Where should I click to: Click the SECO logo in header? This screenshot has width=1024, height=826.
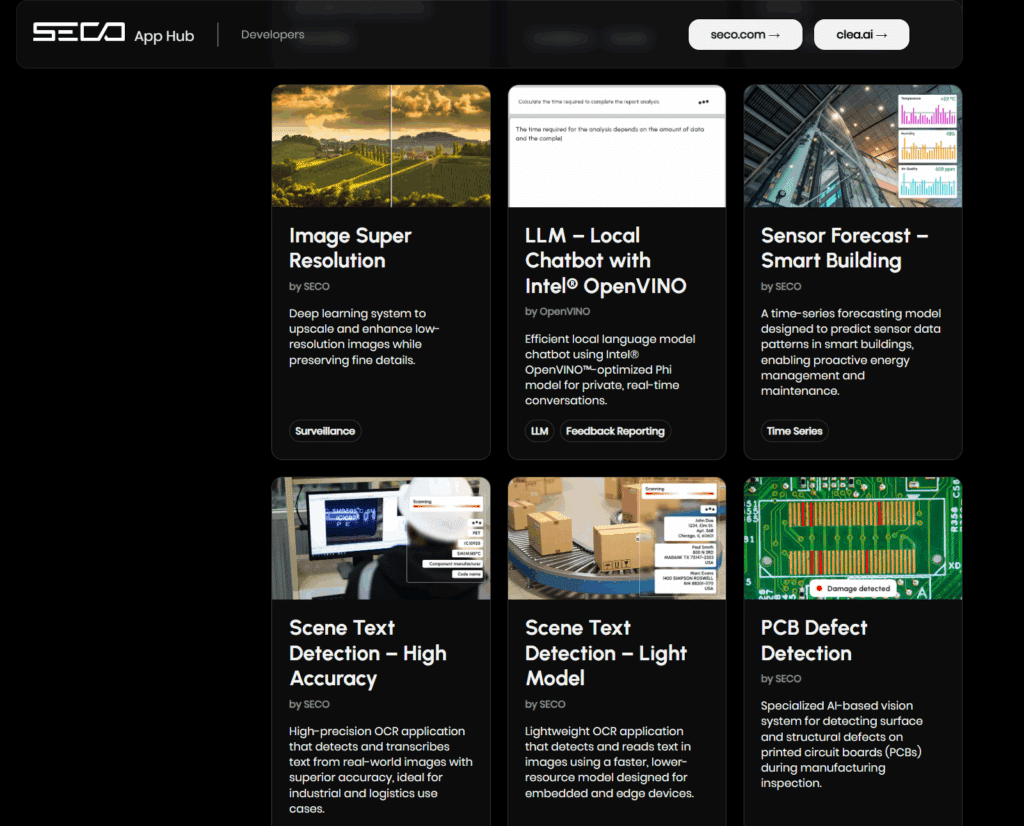click(x=79, y=32)
